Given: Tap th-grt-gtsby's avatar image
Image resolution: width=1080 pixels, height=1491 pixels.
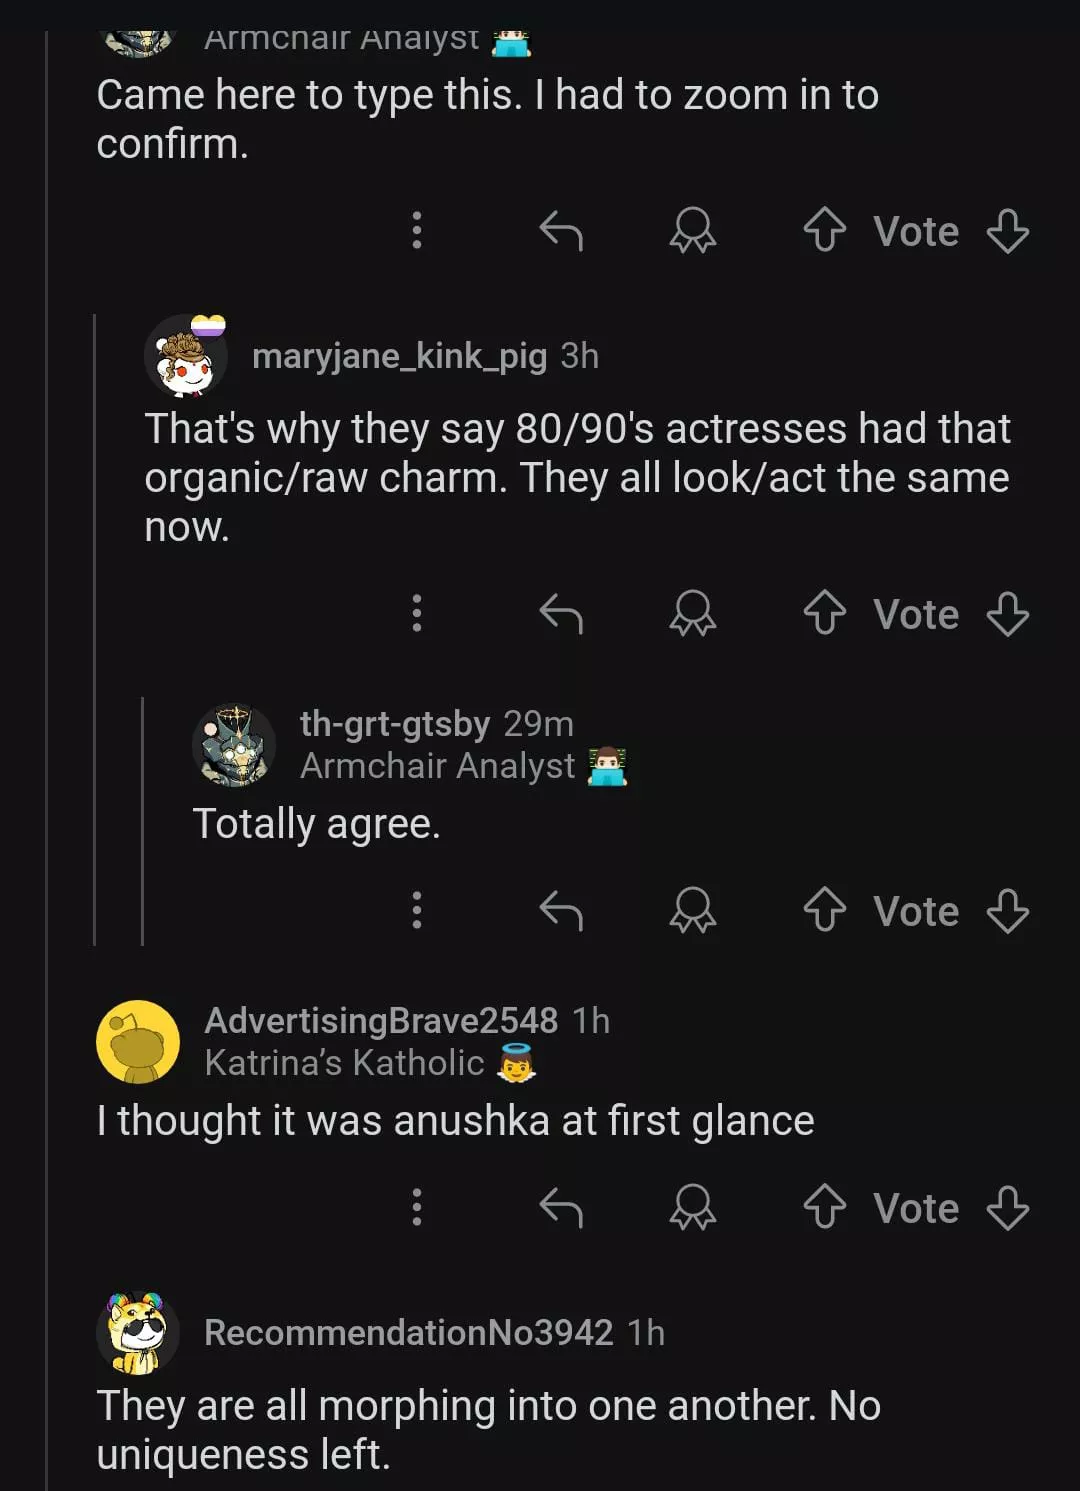Looking at the screenshot, I should [234, 745].
